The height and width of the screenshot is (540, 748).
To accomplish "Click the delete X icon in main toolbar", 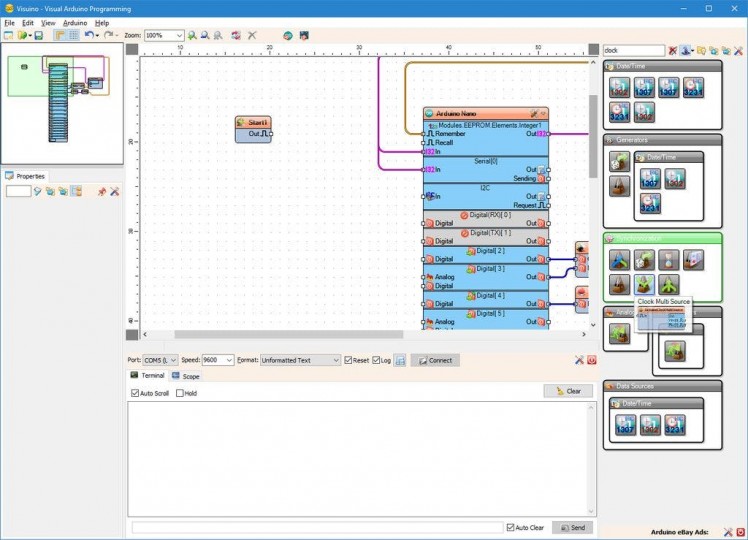I will coord(252,35).
